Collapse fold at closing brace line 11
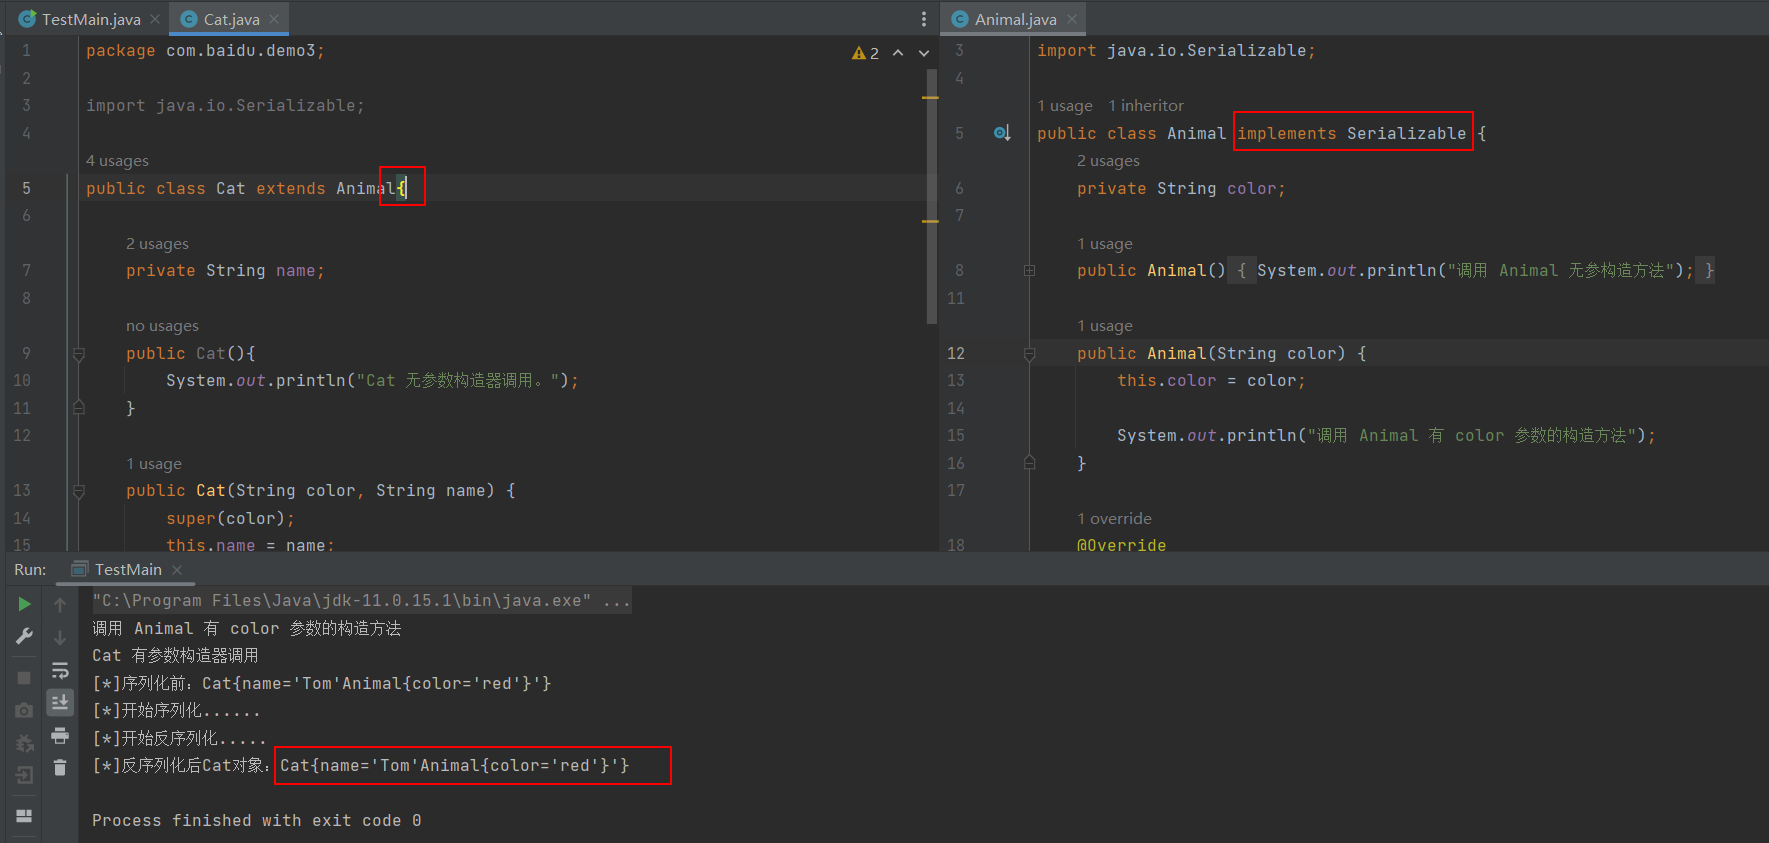 click(79, 407)
